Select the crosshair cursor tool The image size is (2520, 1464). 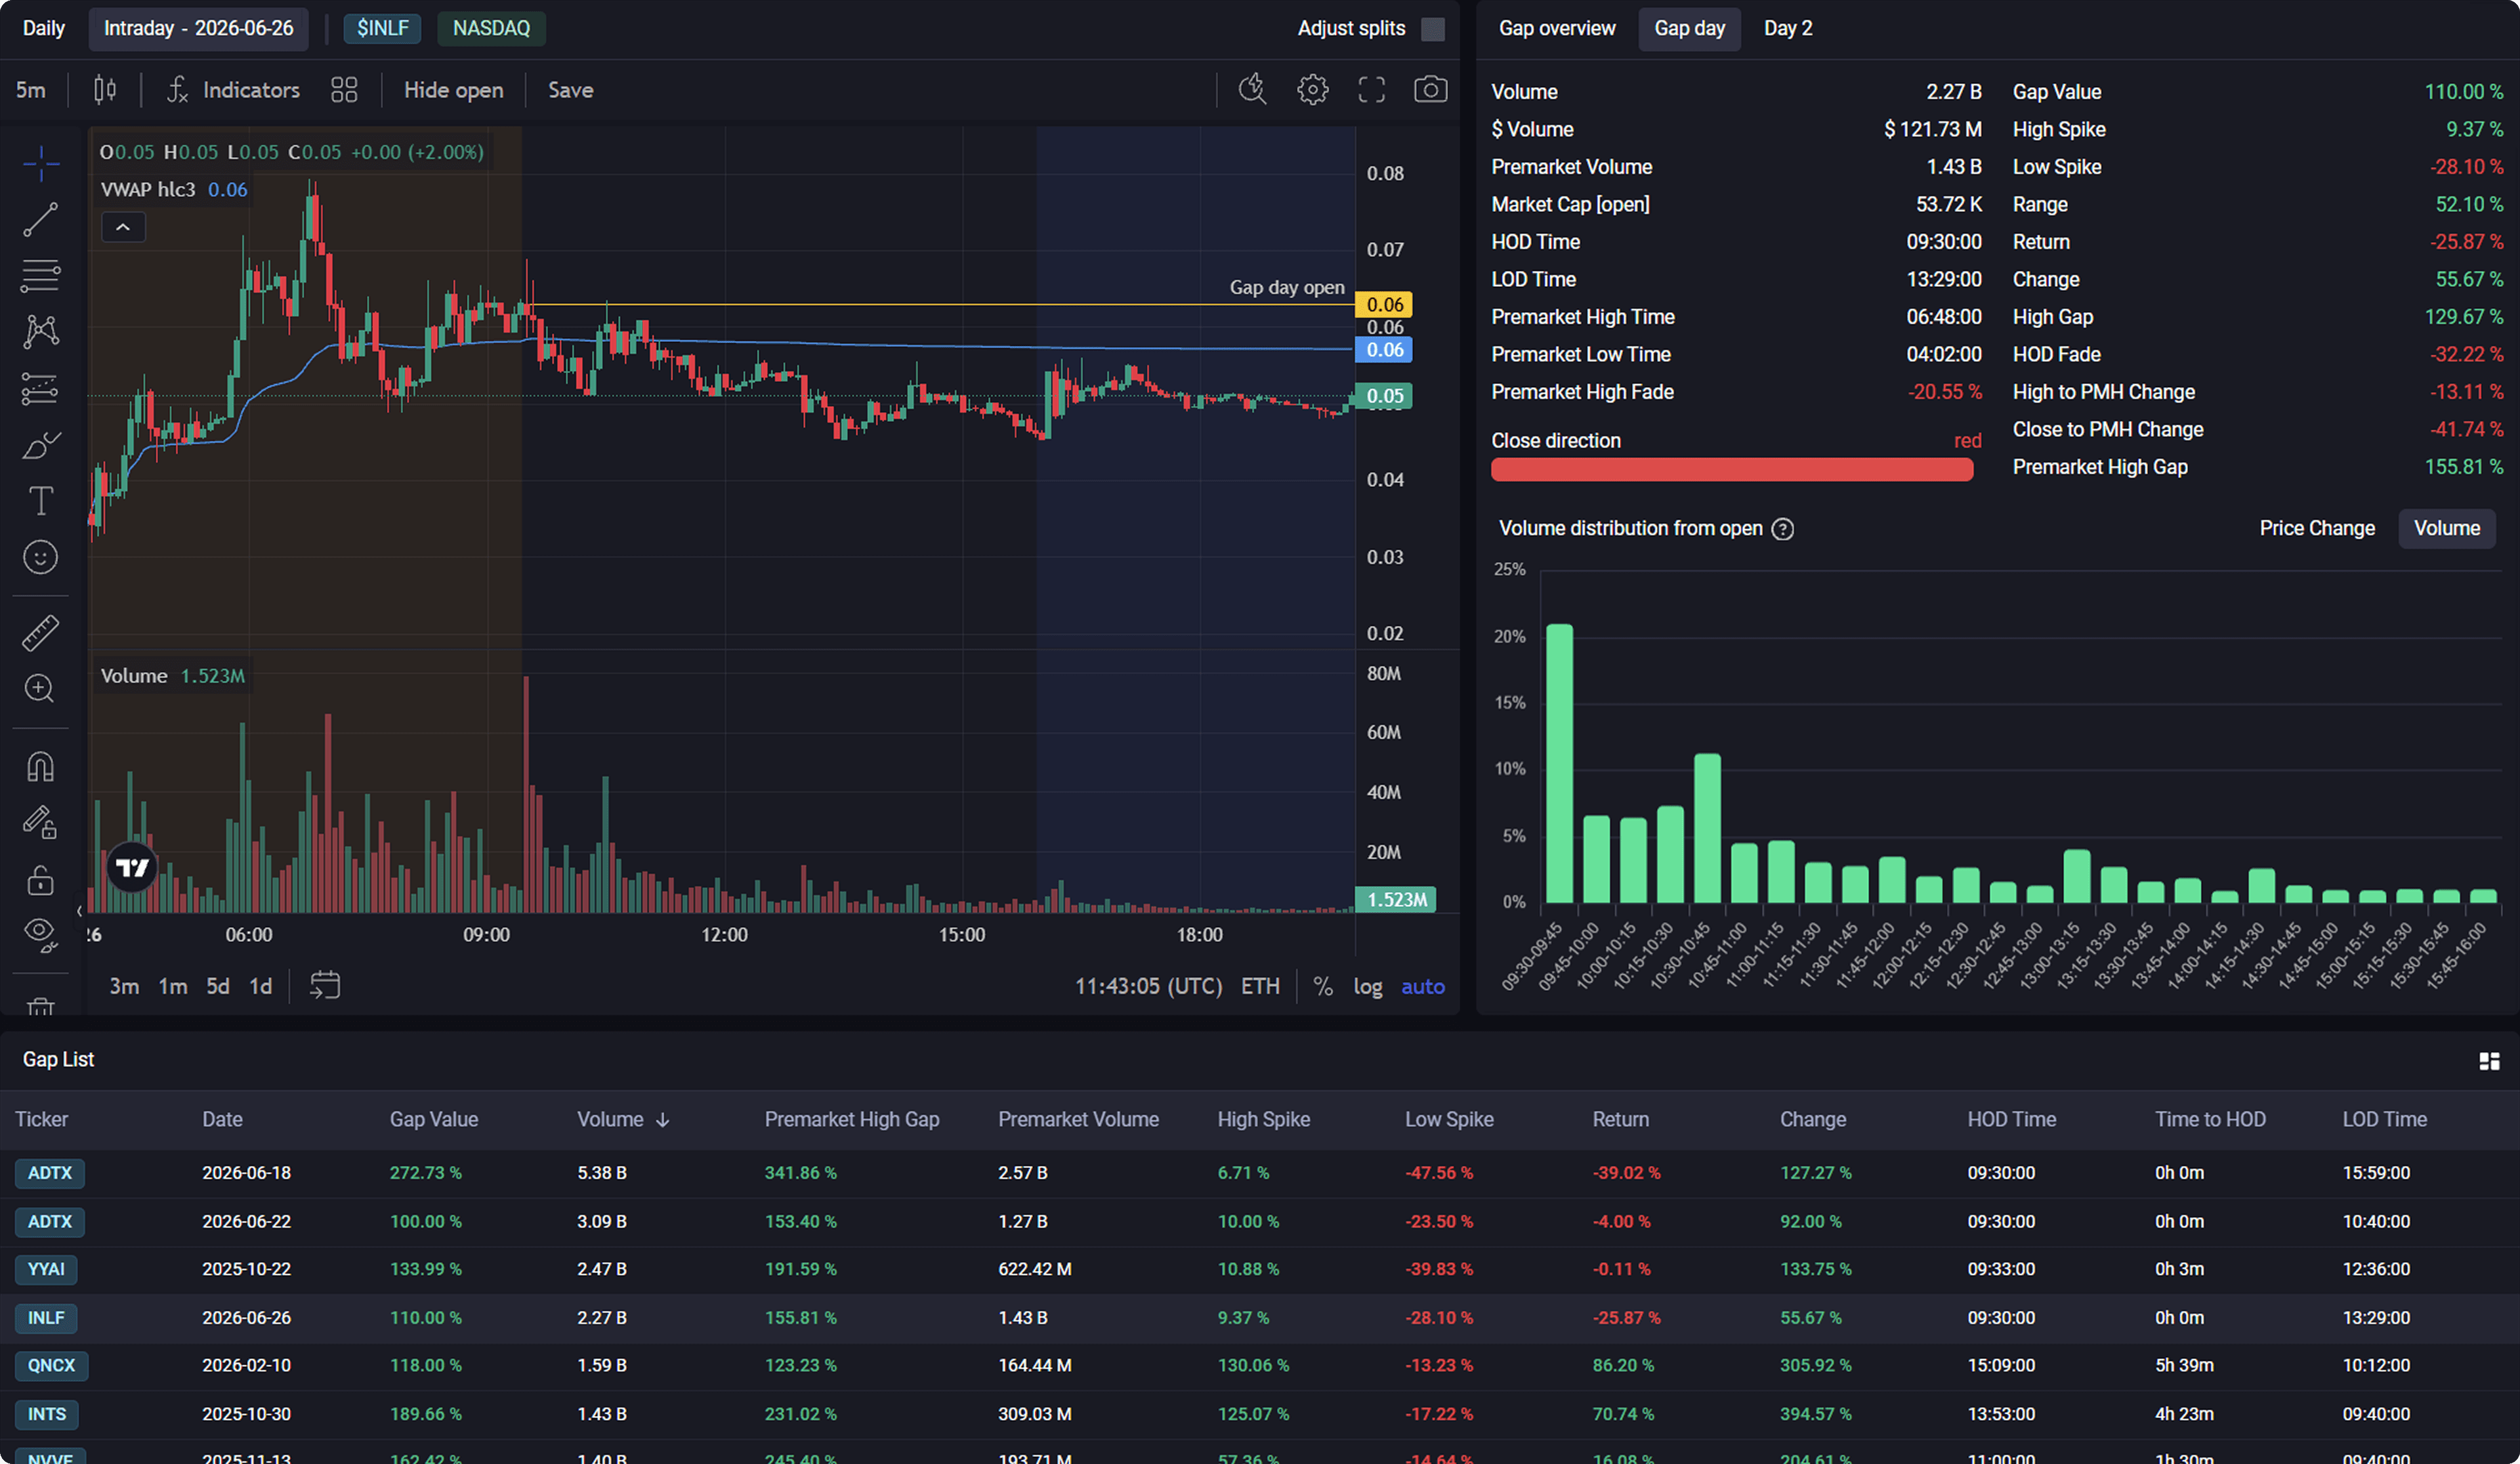point(41,163)
